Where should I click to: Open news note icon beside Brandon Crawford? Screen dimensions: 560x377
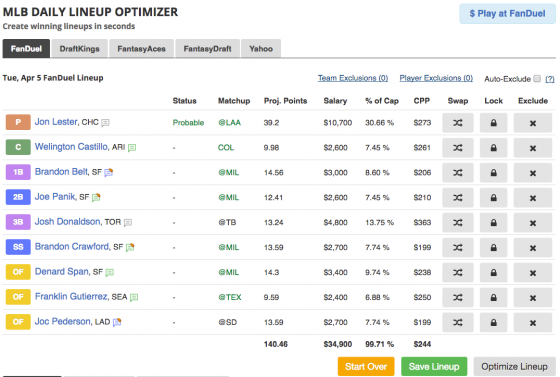[130, 247]
